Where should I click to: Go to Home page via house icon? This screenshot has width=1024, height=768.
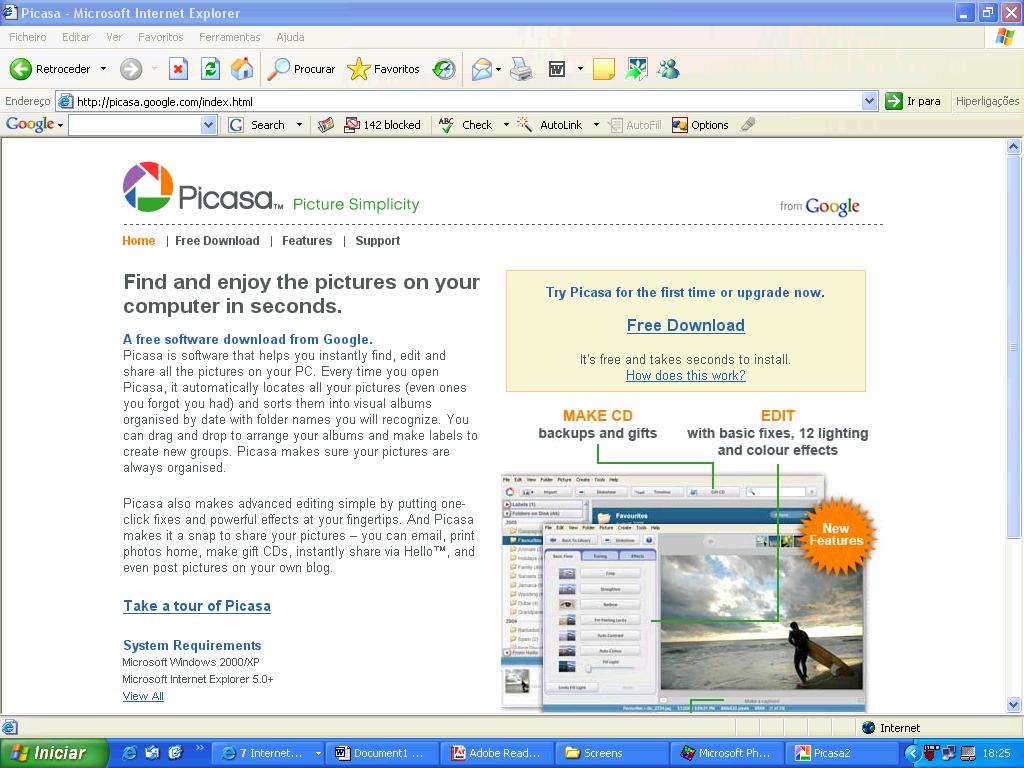pyautogui.click(x=242, y=69)
